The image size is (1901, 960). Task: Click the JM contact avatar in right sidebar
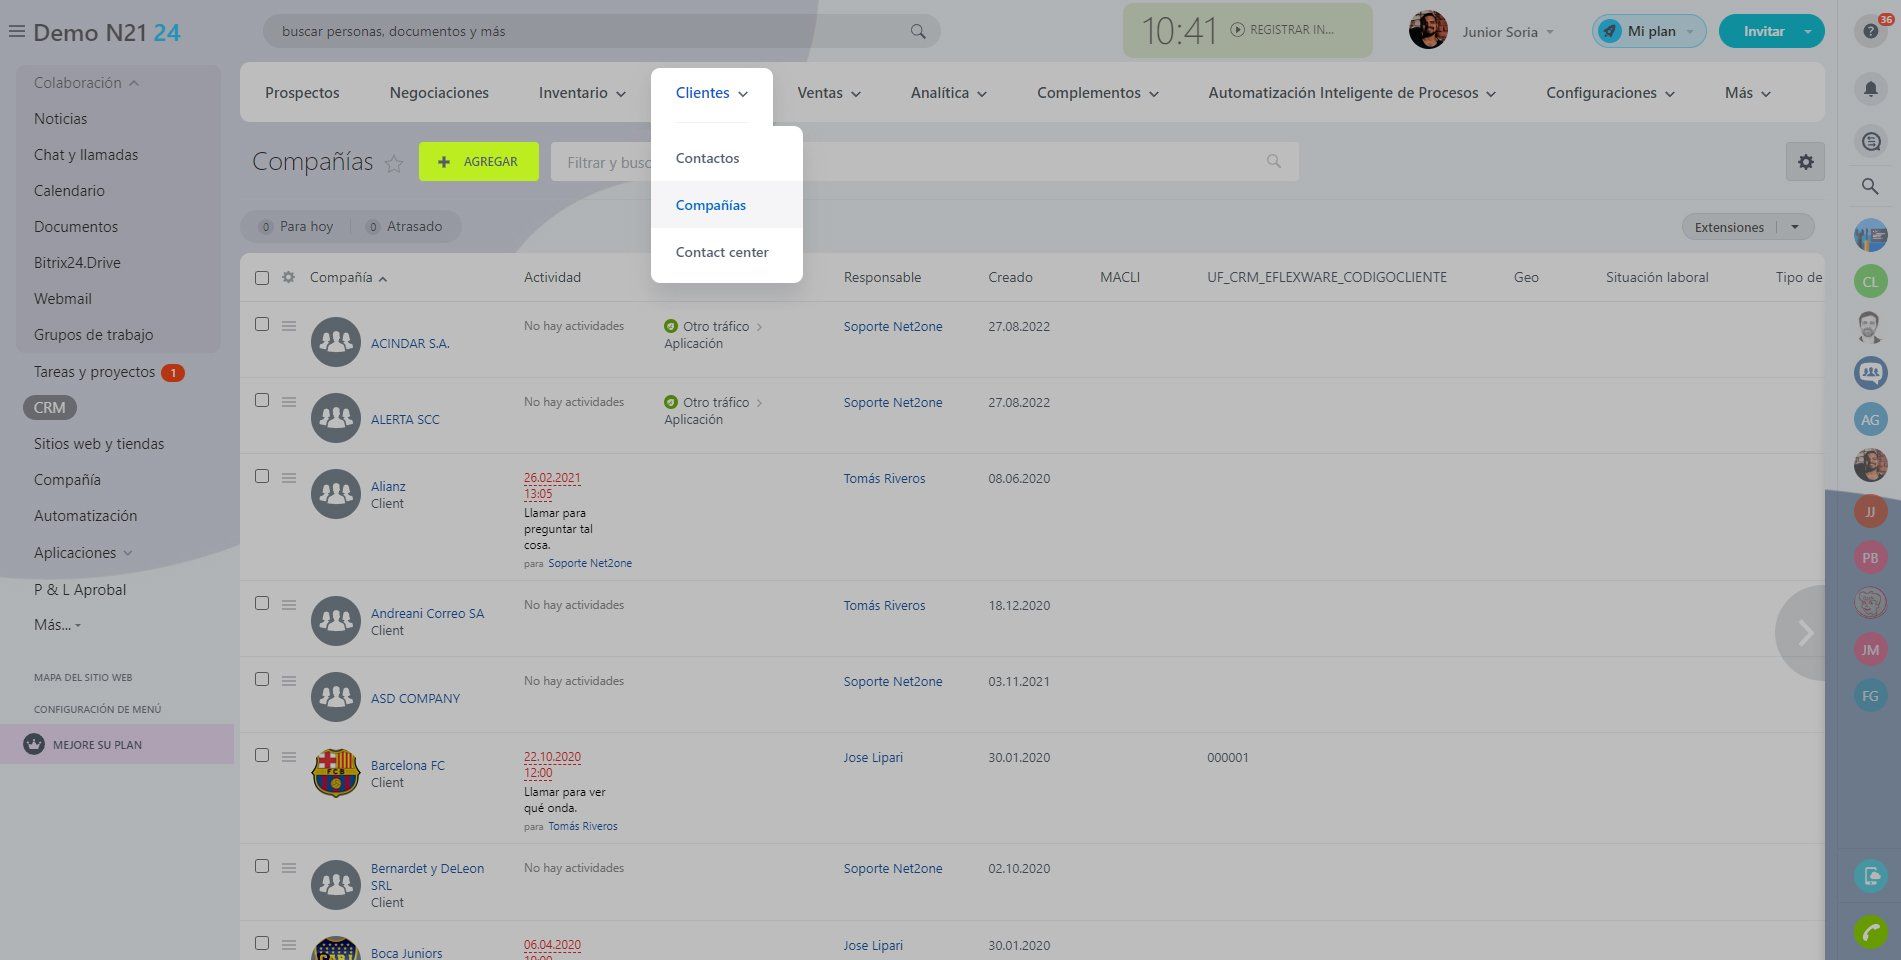1870,650
